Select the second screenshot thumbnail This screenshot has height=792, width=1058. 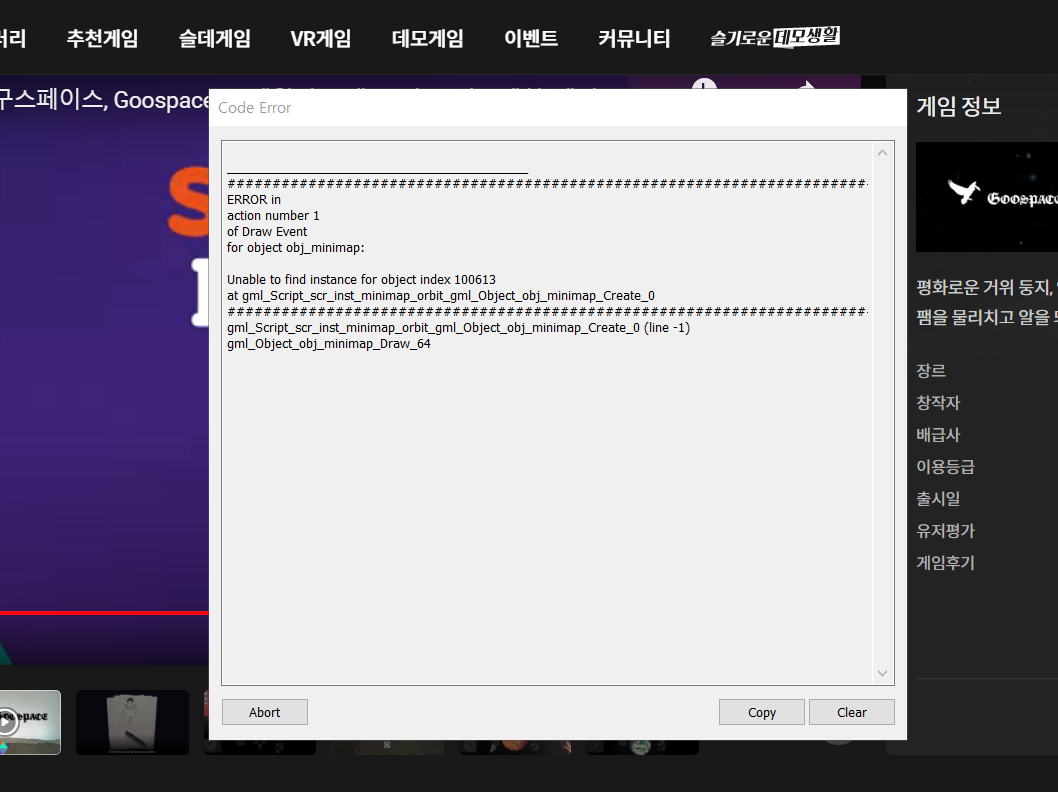click(132, 722)
